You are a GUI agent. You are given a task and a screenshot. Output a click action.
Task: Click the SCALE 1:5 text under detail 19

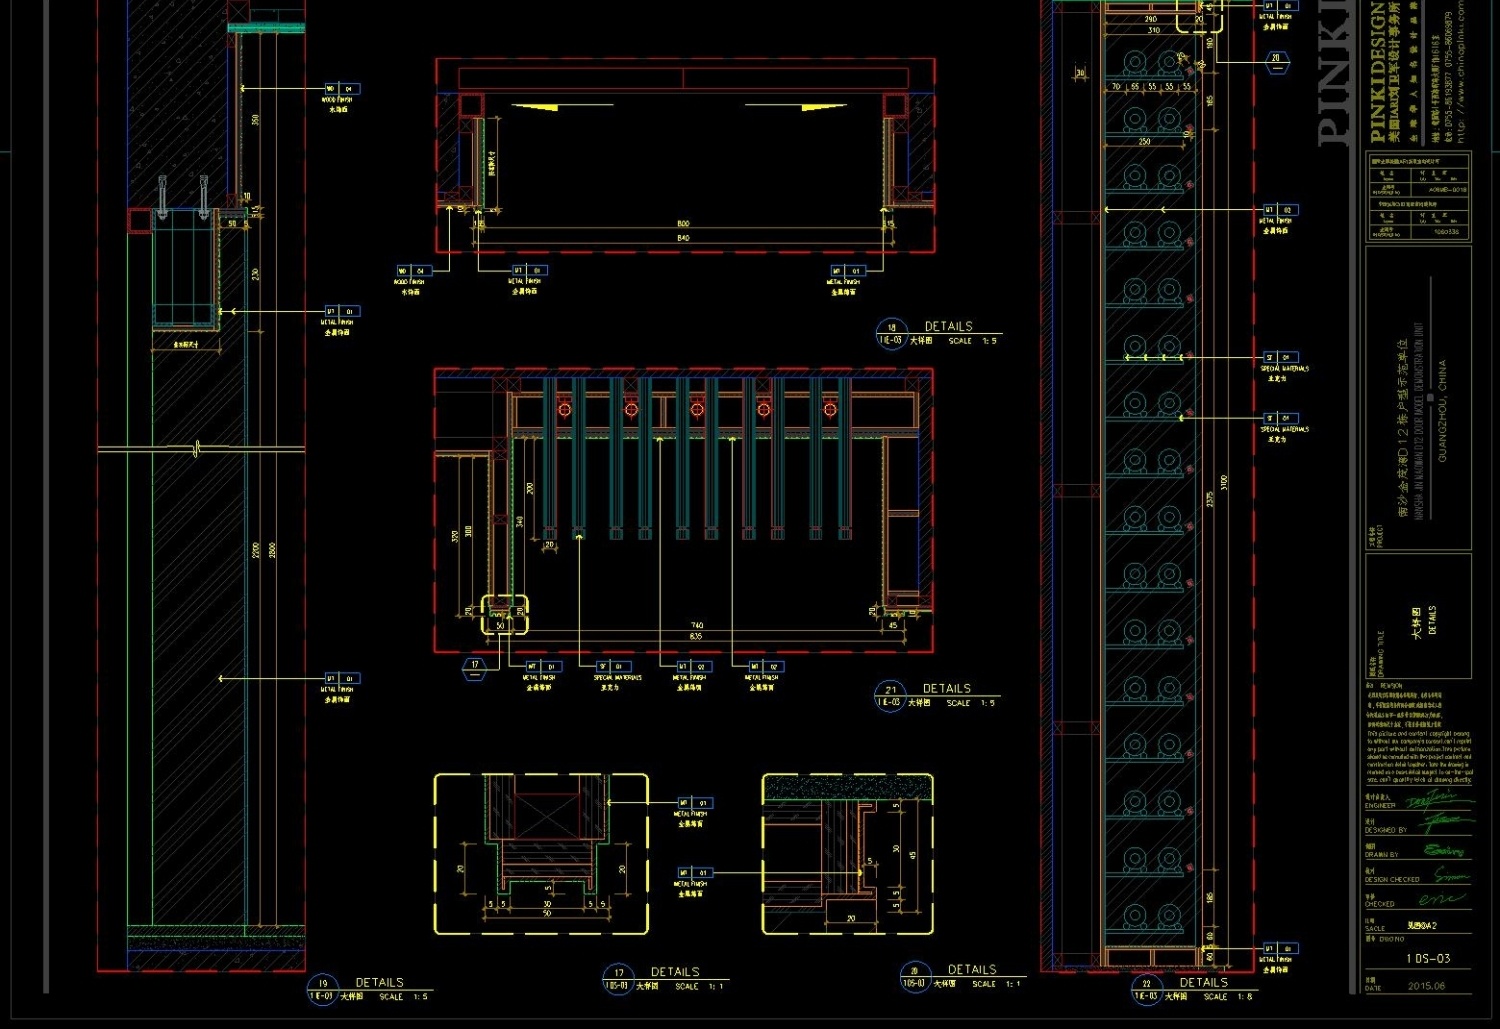[404, 996]
